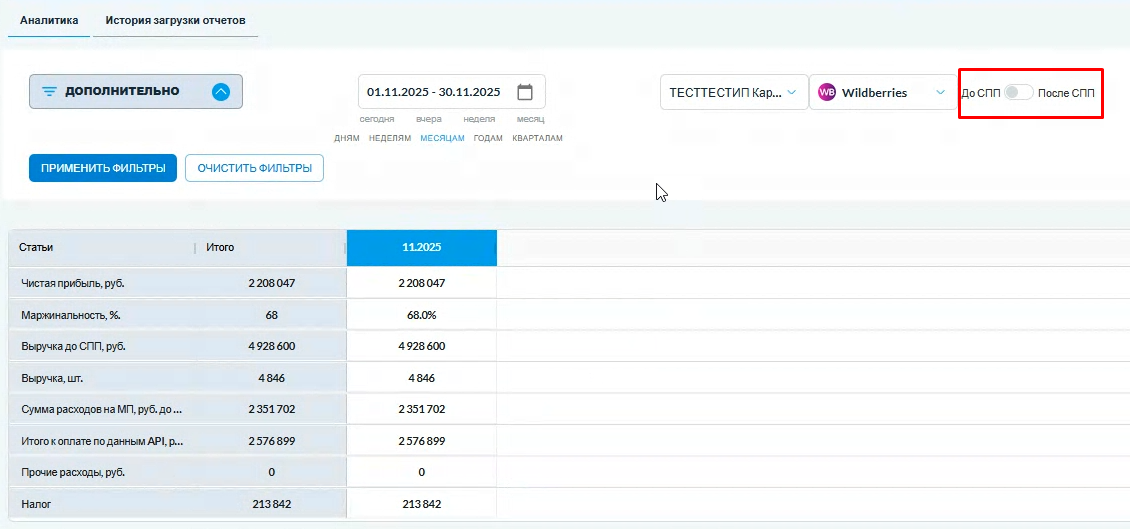Group data by Неделям
Screen dimensions: 1130x529
click(390, 138)
